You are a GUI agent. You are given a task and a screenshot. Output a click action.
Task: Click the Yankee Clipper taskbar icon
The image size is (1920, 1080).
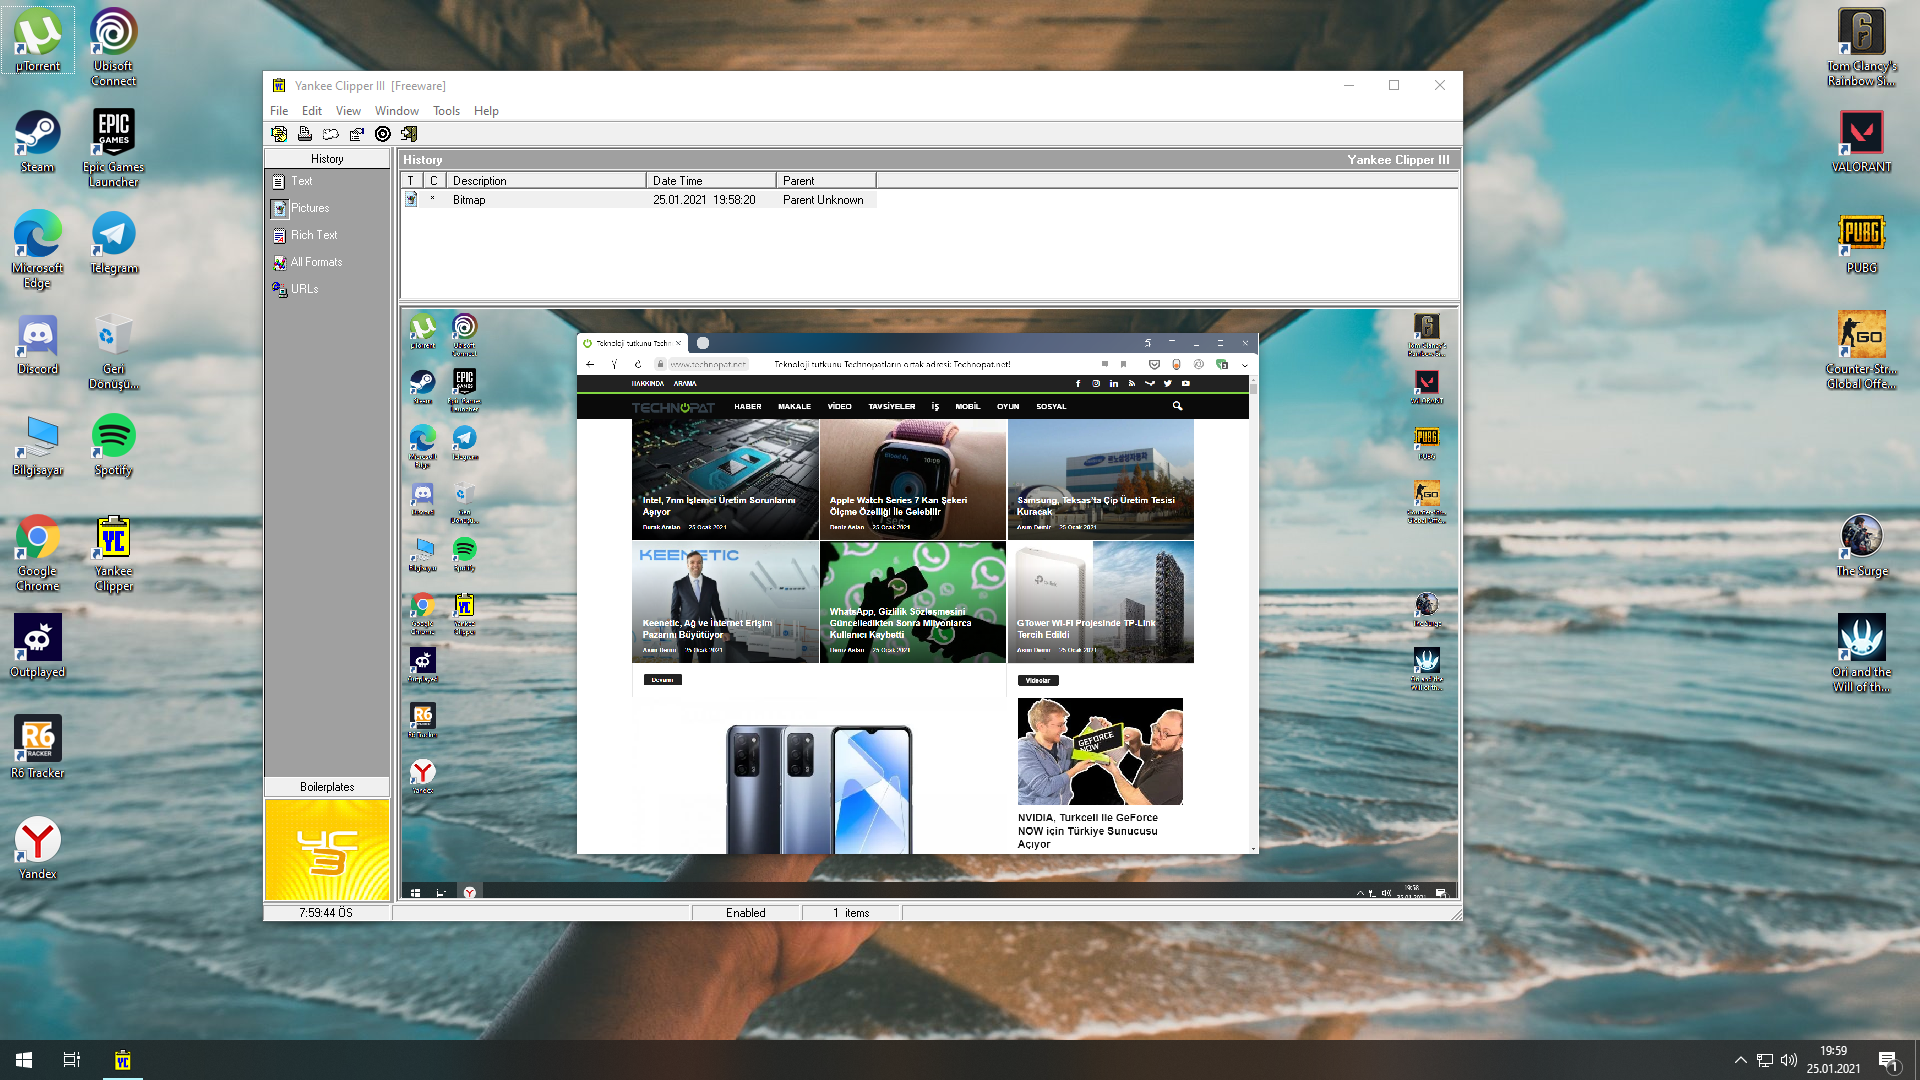(123, 1060)
